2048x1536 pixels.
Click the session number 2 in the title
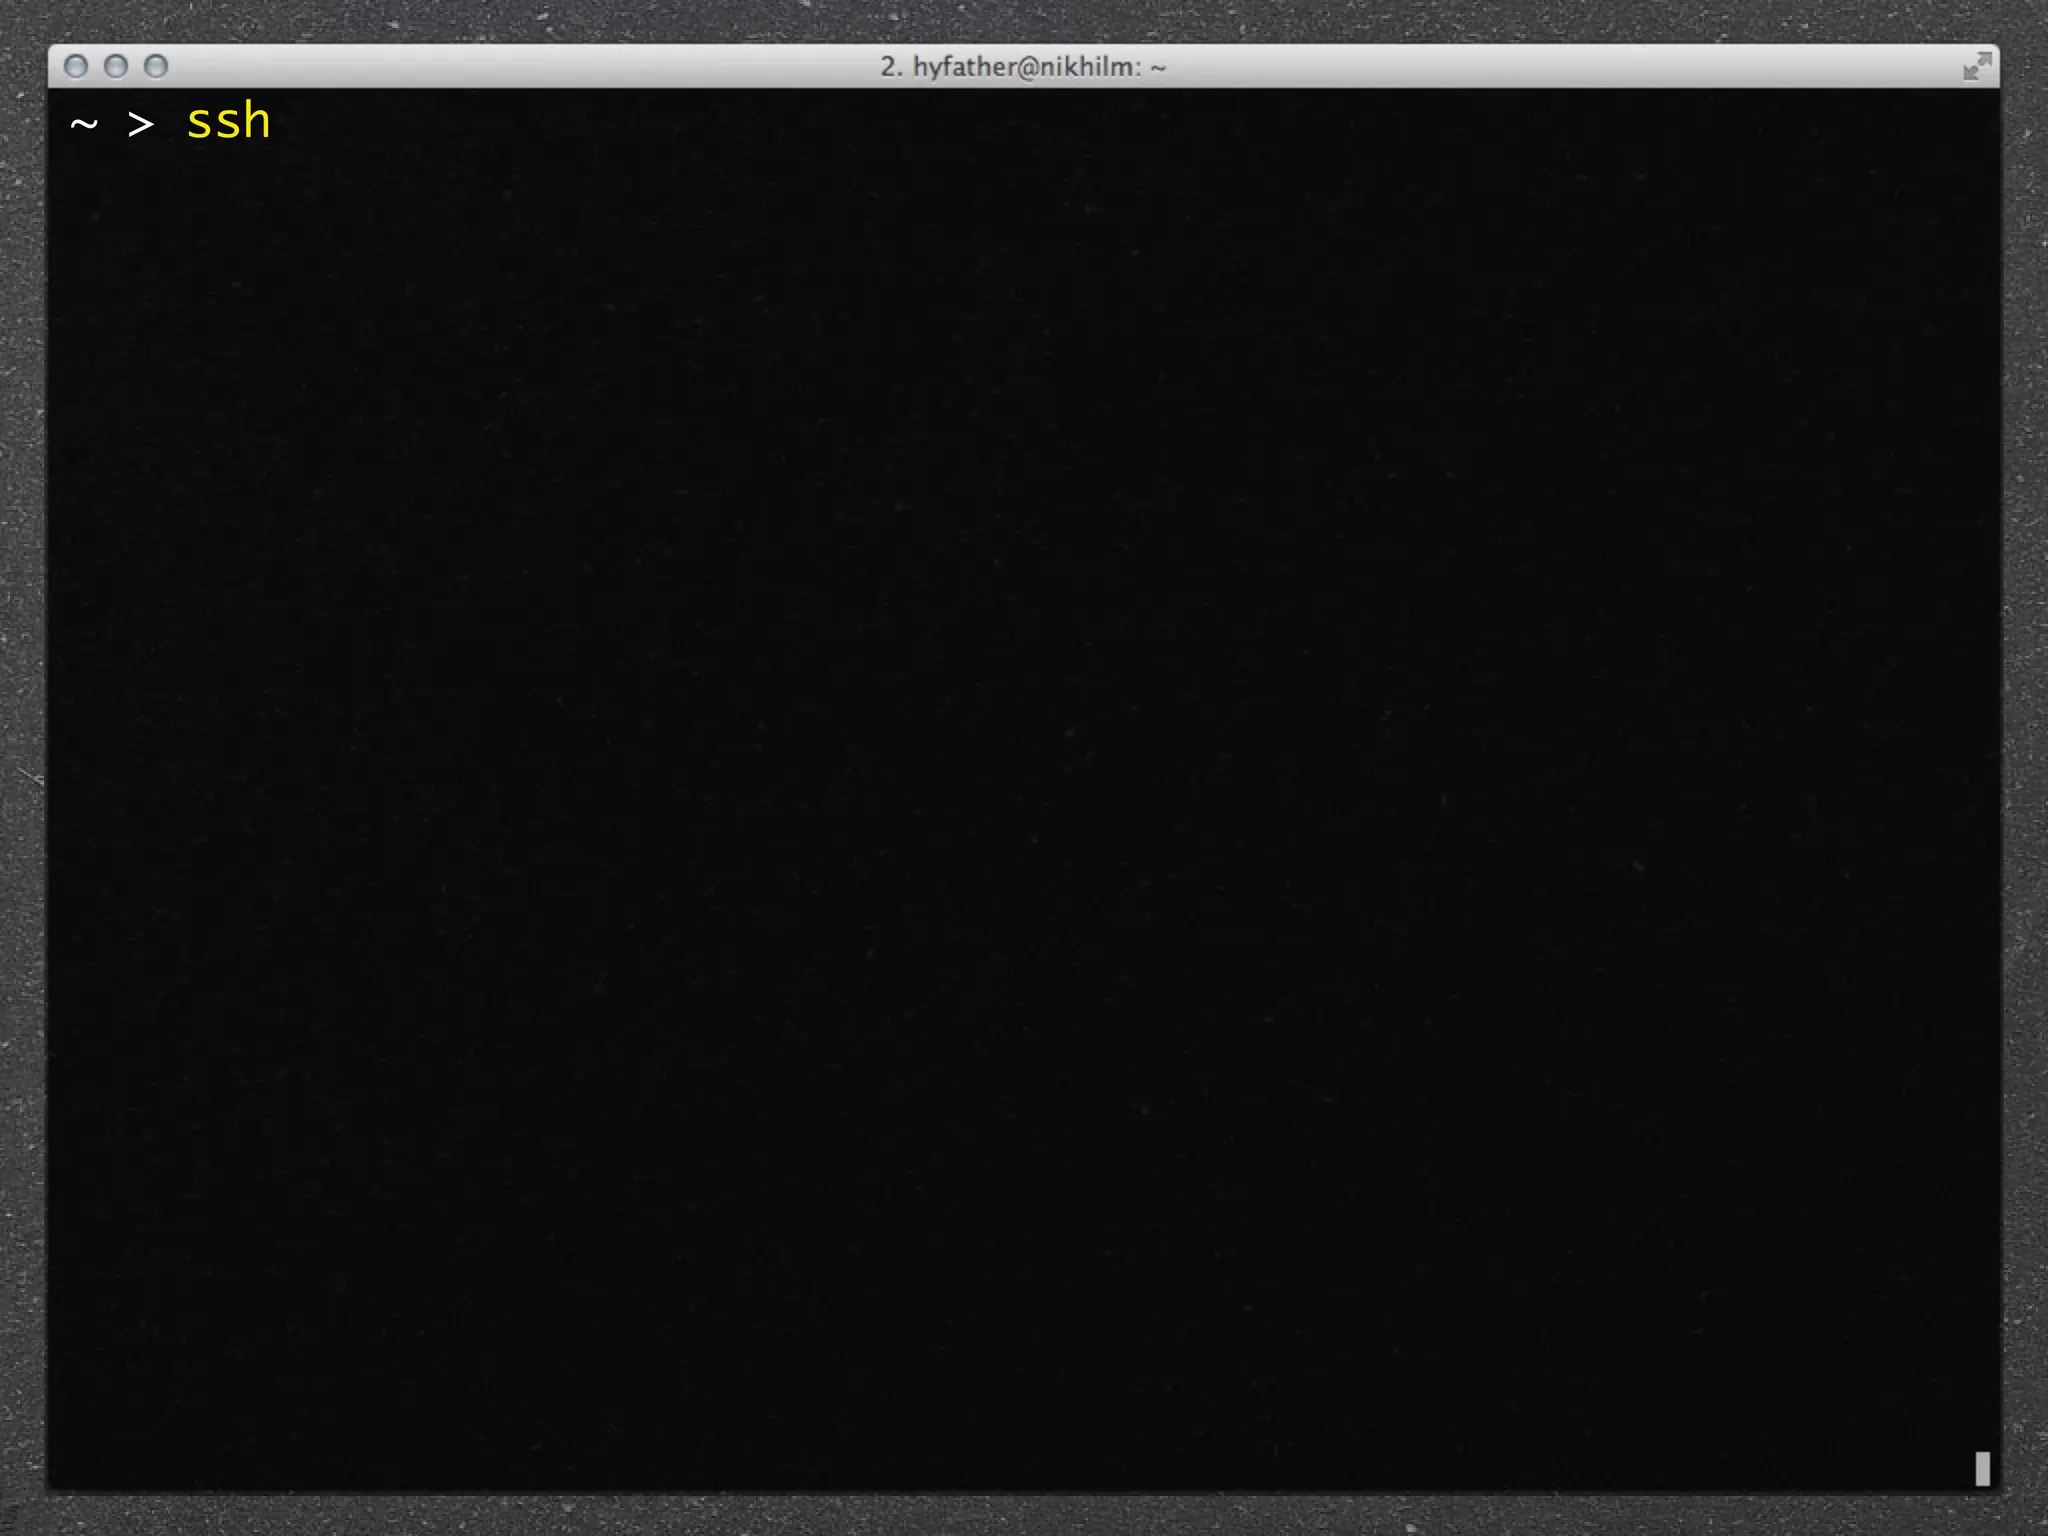[888, 67]
